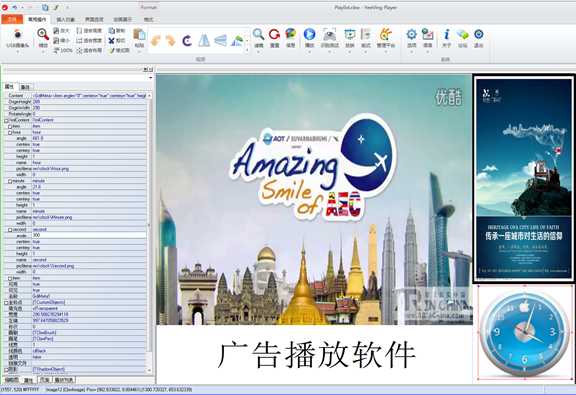Expand the rotate gallery more arrow
This screenshot has height=395, width=576.
pos(247,49)
